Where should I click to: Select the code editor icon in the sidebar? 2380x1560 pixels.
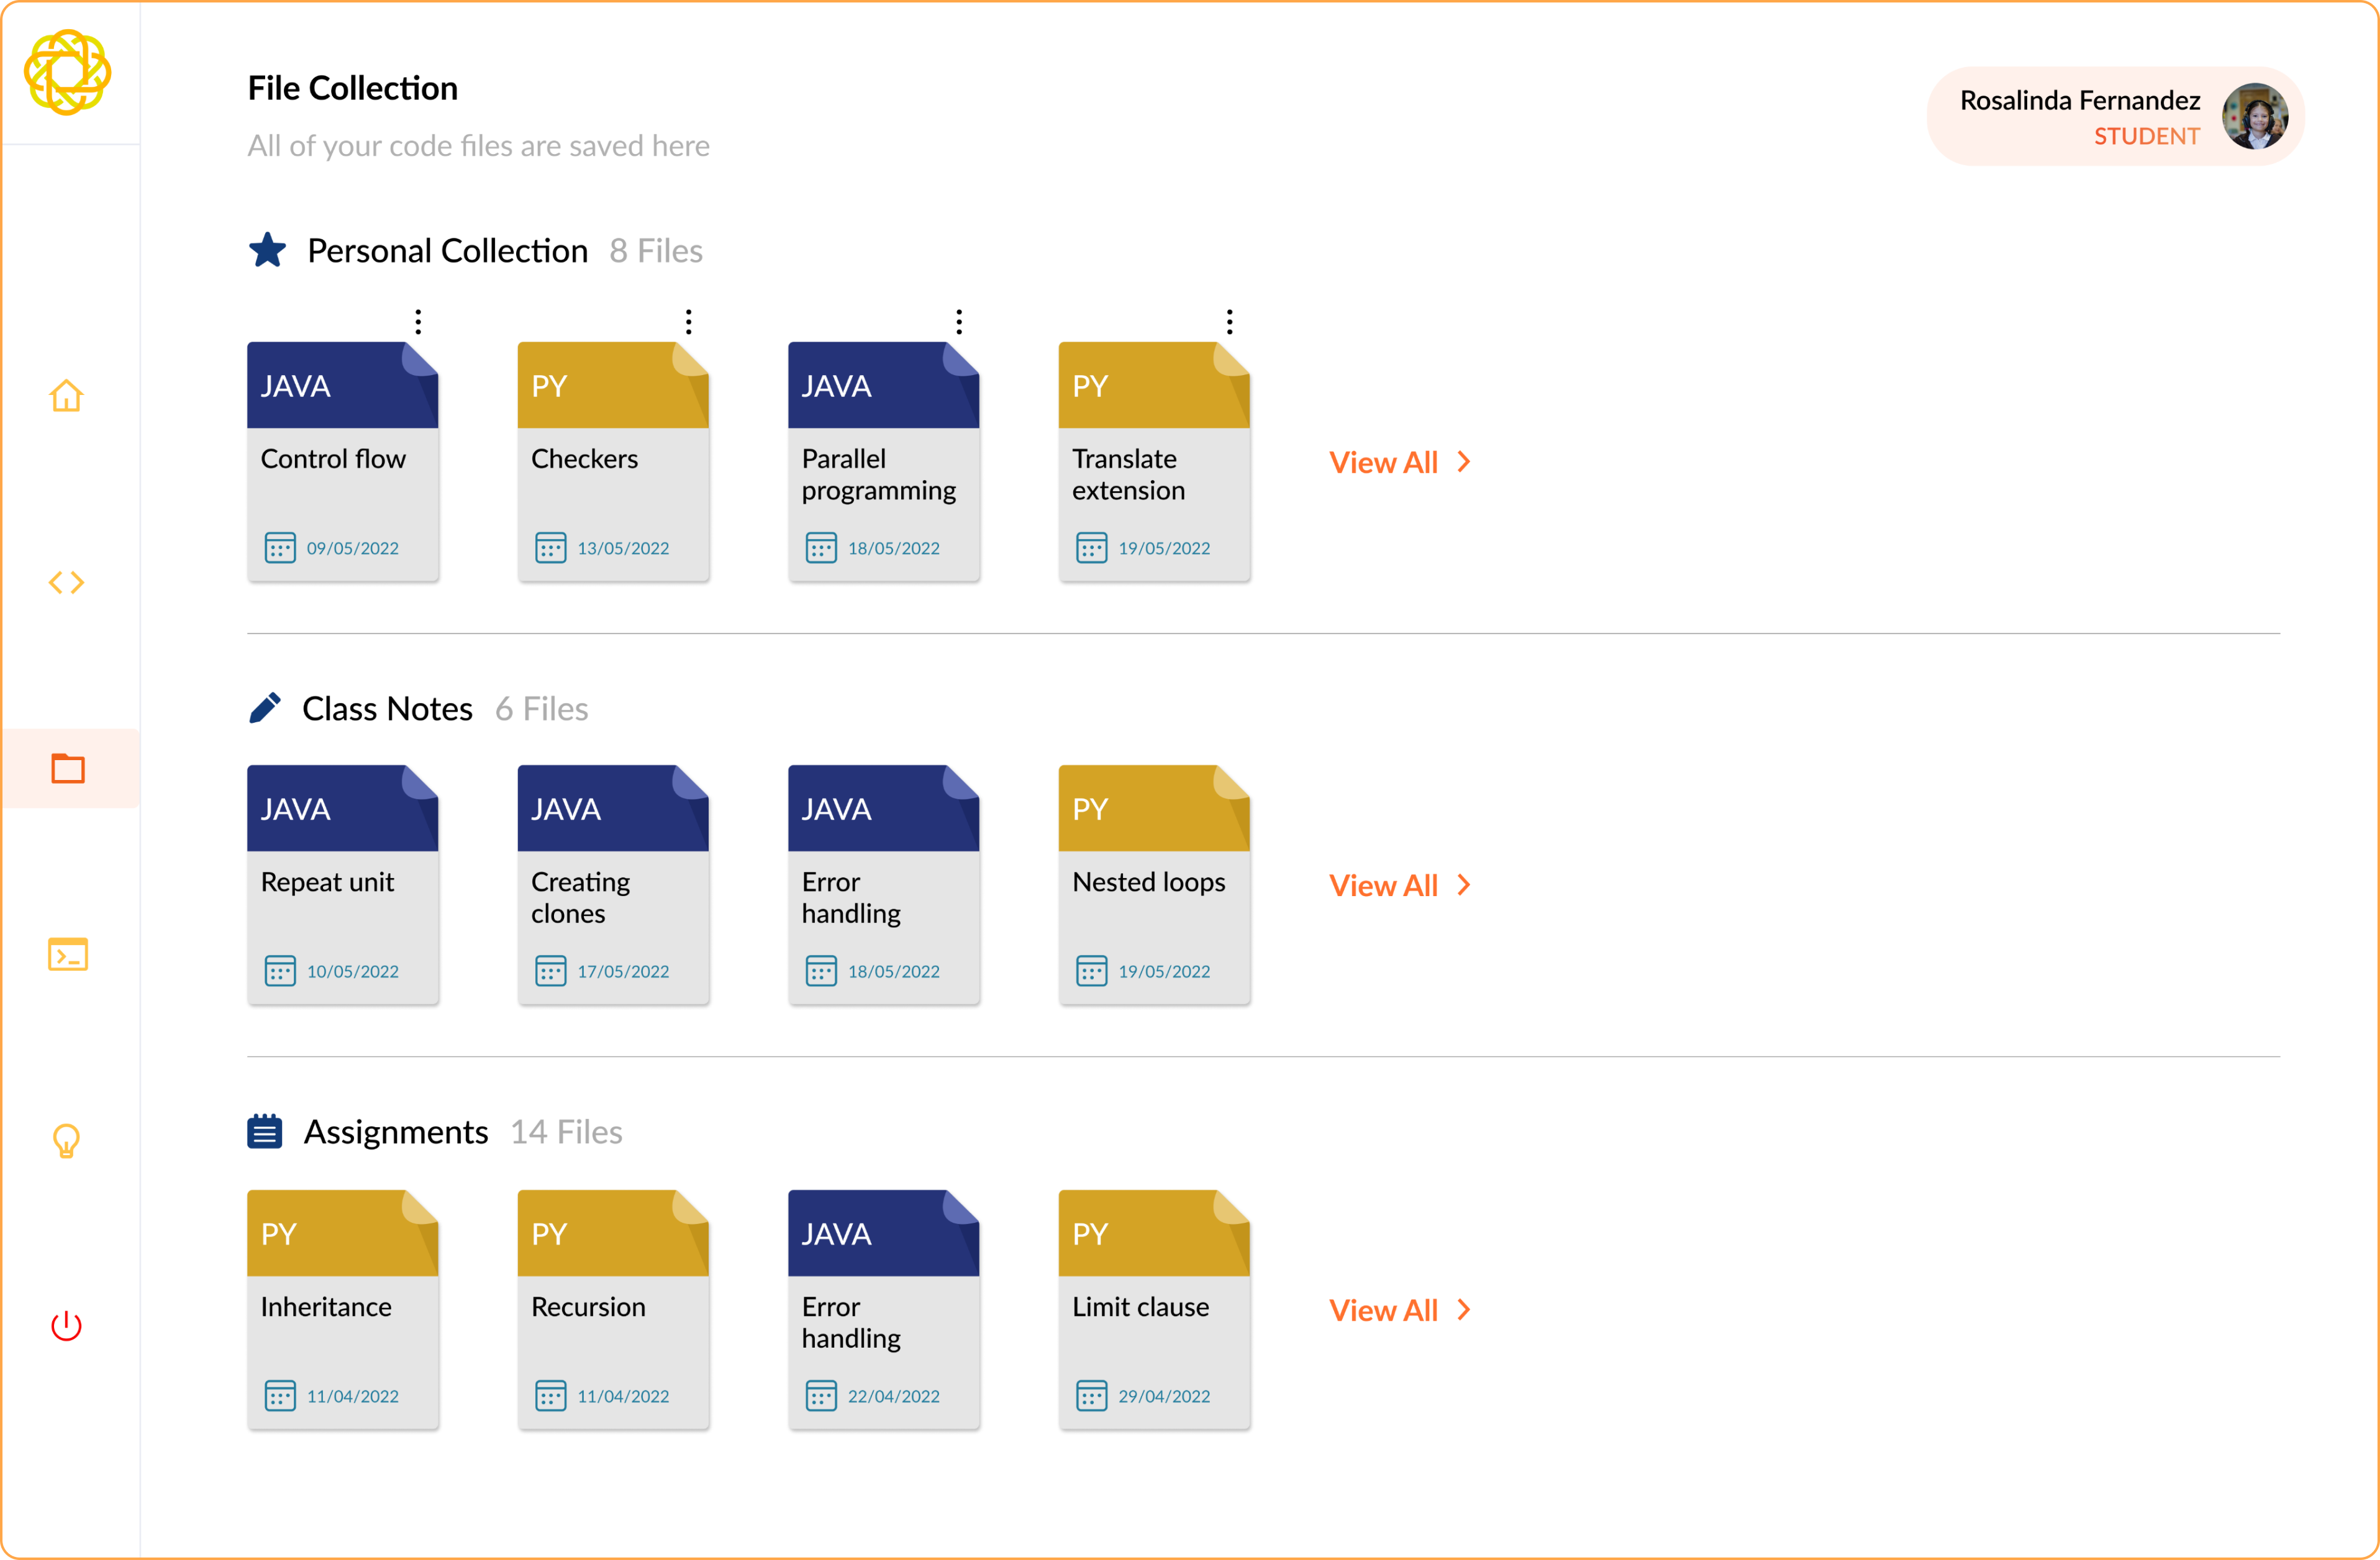point(66,583)
